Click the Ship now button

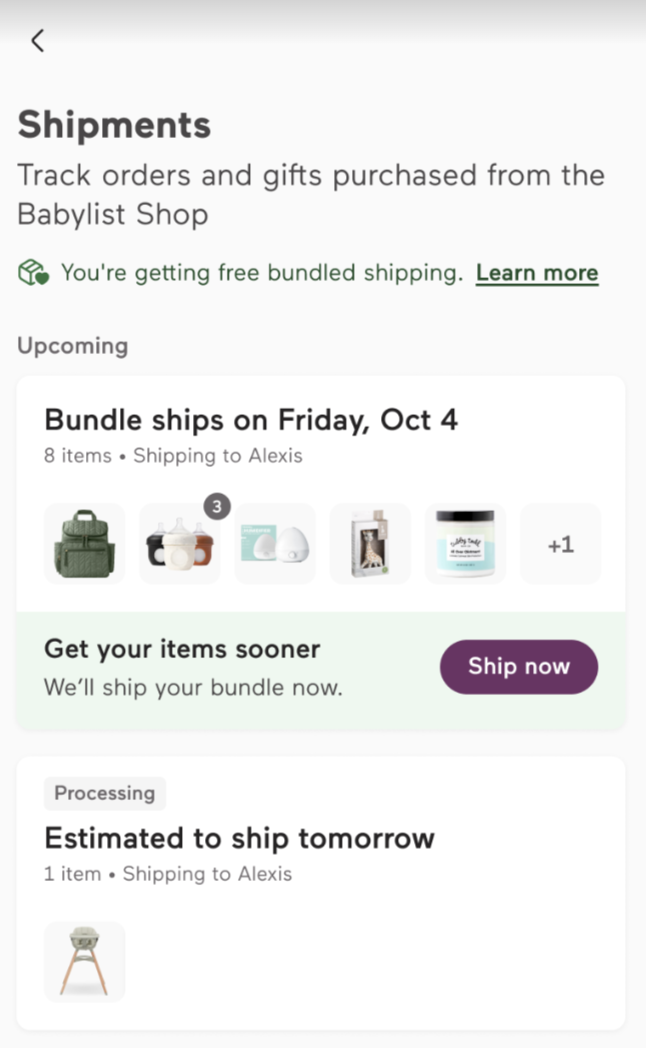pos(518,666)
